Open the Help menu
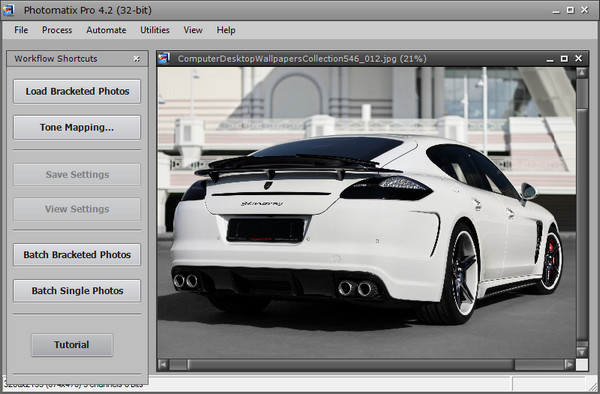 pyautogui.click(x=226, y=30)
